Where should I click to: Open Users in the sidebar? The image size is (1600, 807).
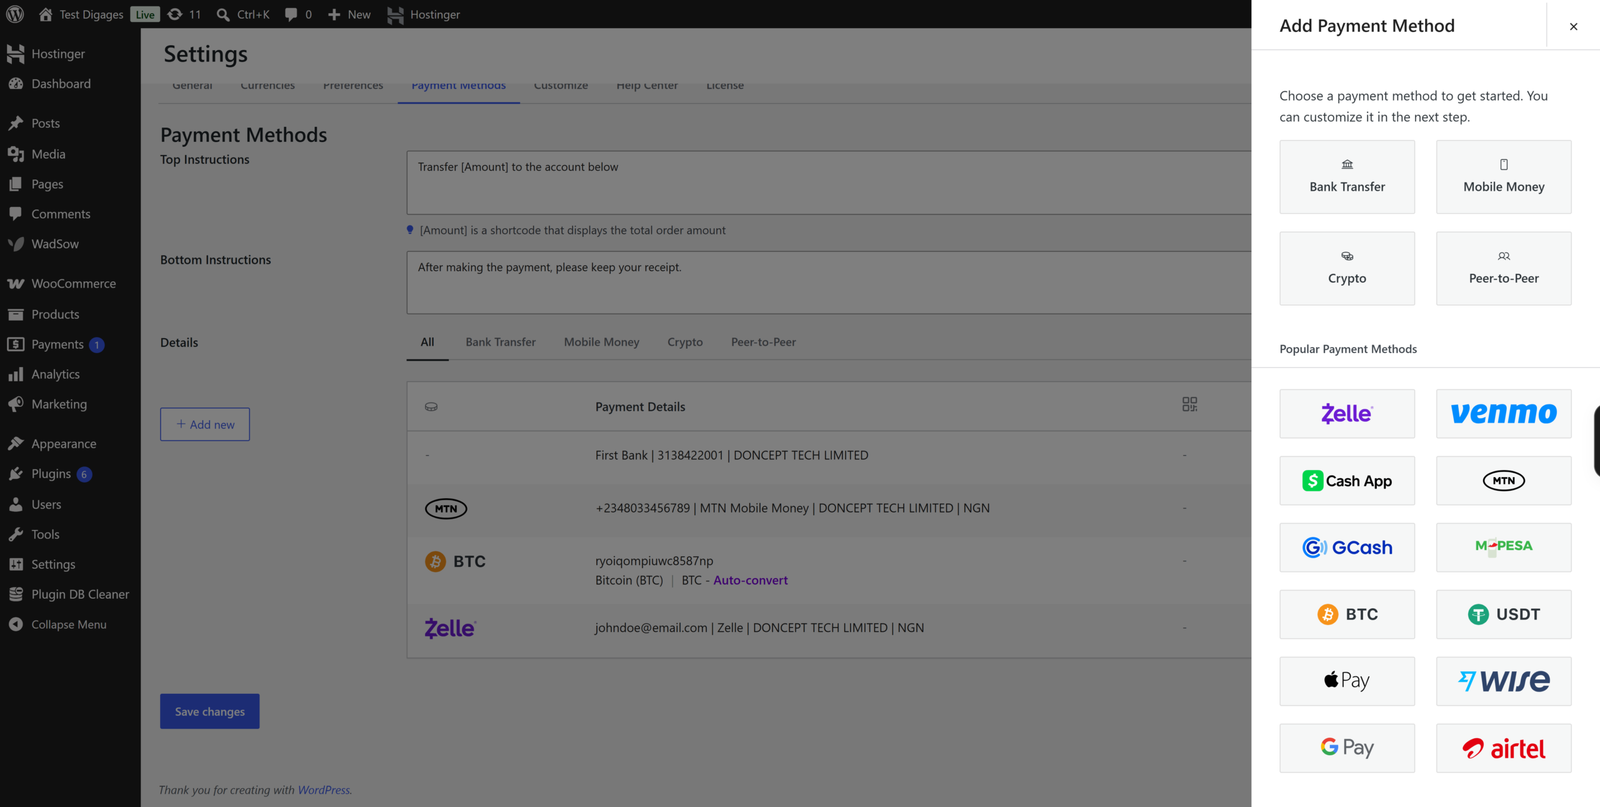tap(70, 504)
